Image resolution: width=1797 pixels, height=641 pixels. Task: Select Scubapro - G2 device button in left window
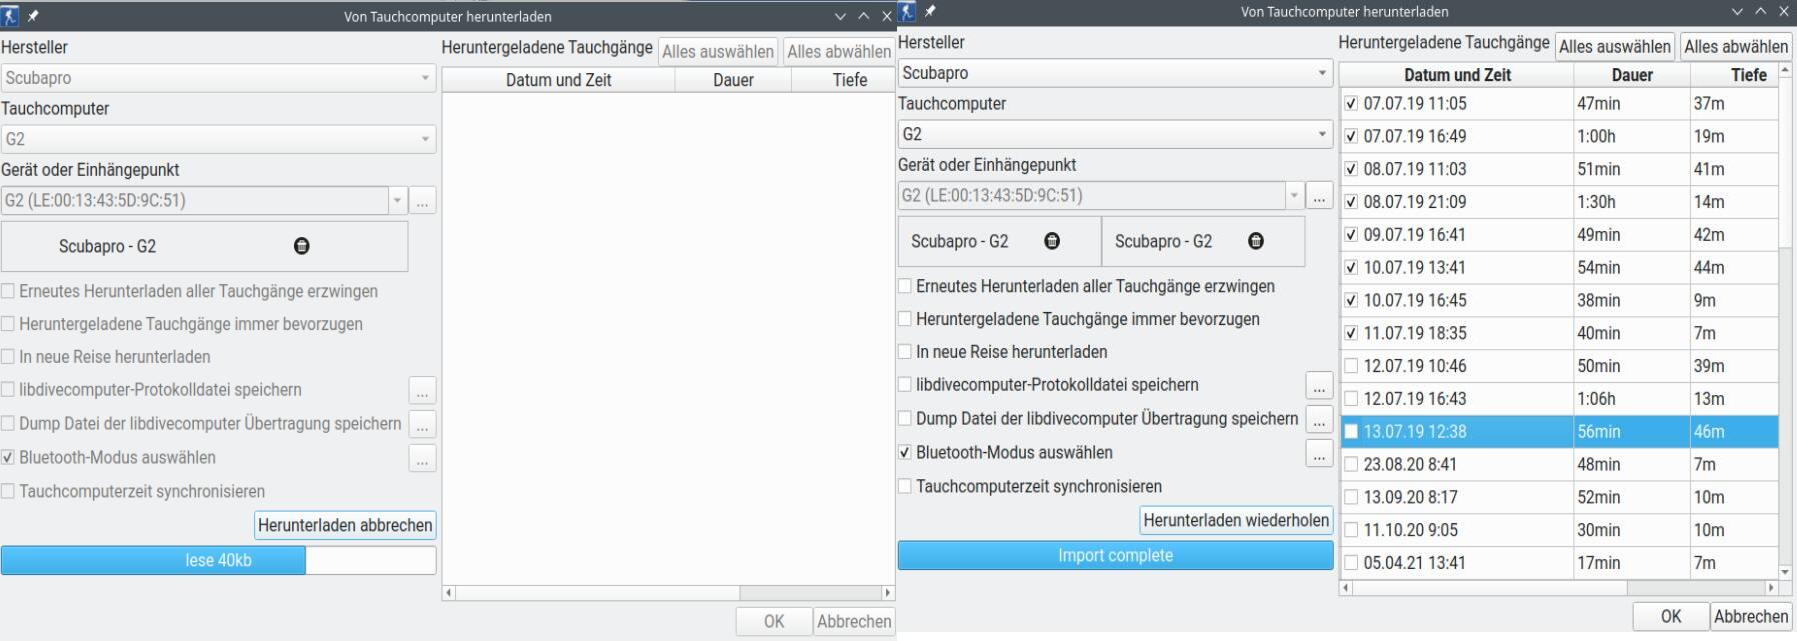coord(204,246)
